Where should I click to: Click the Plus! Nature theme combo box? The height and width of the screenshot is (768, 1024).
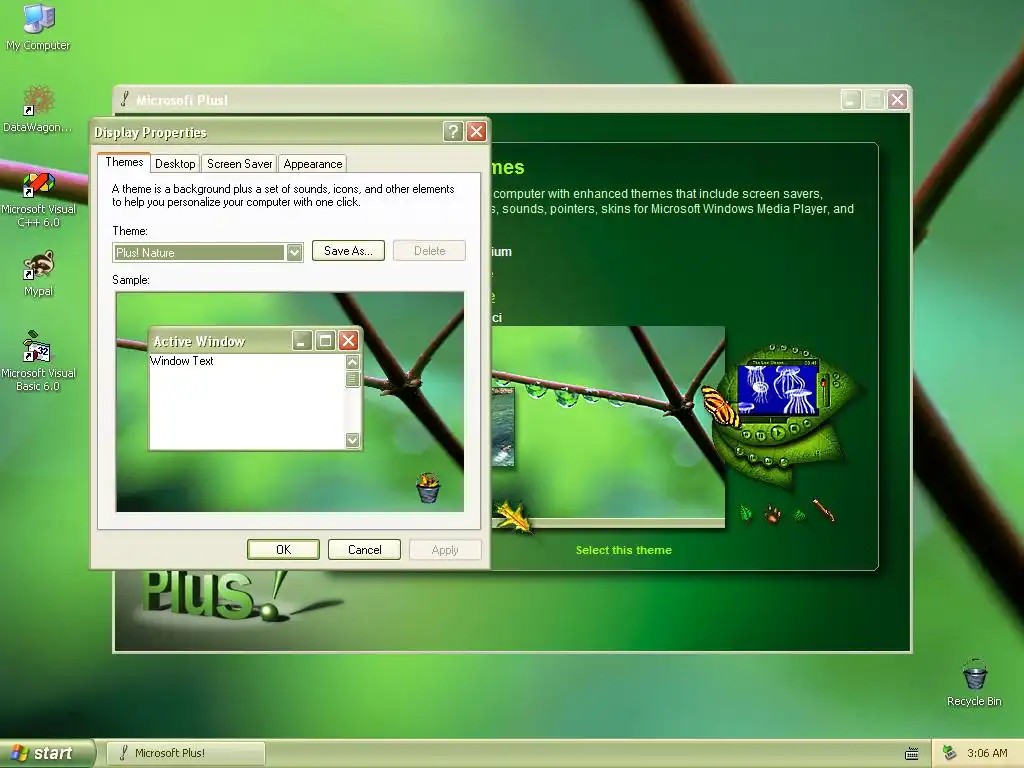pos(208,252)
